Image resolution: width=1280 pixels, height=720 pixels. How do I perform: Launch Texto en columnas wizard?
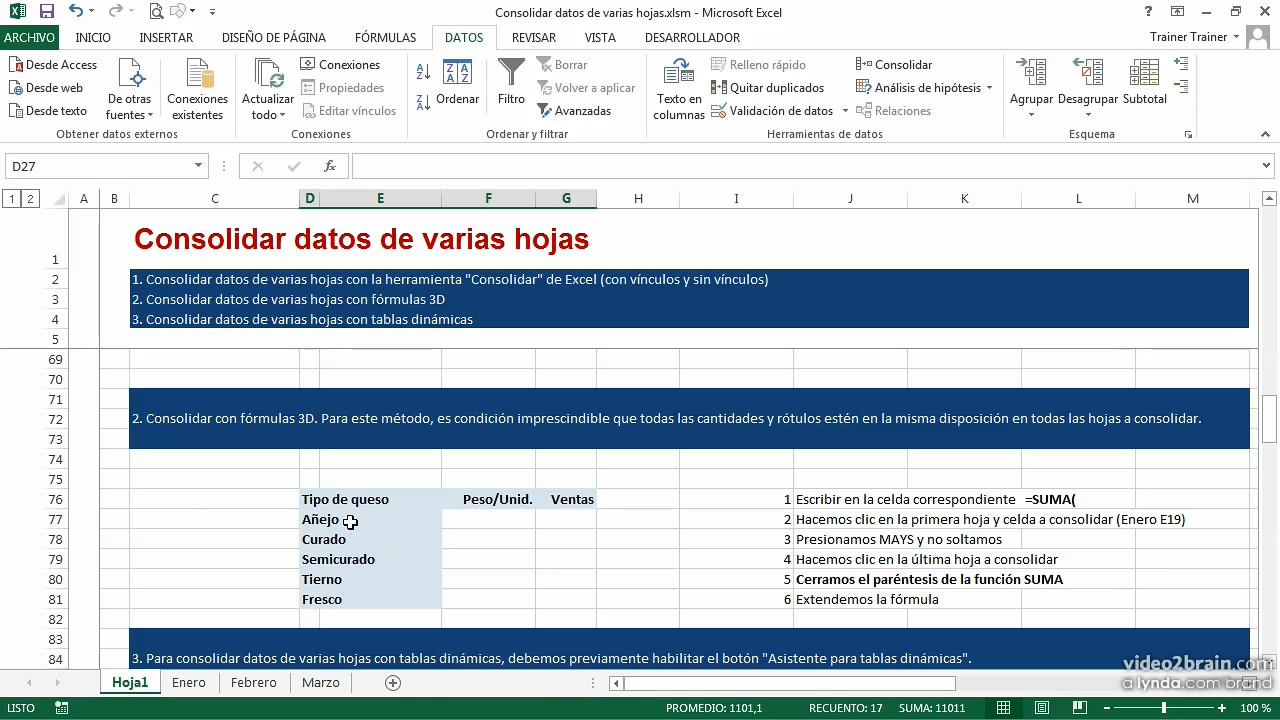click(x=679, y=89)
